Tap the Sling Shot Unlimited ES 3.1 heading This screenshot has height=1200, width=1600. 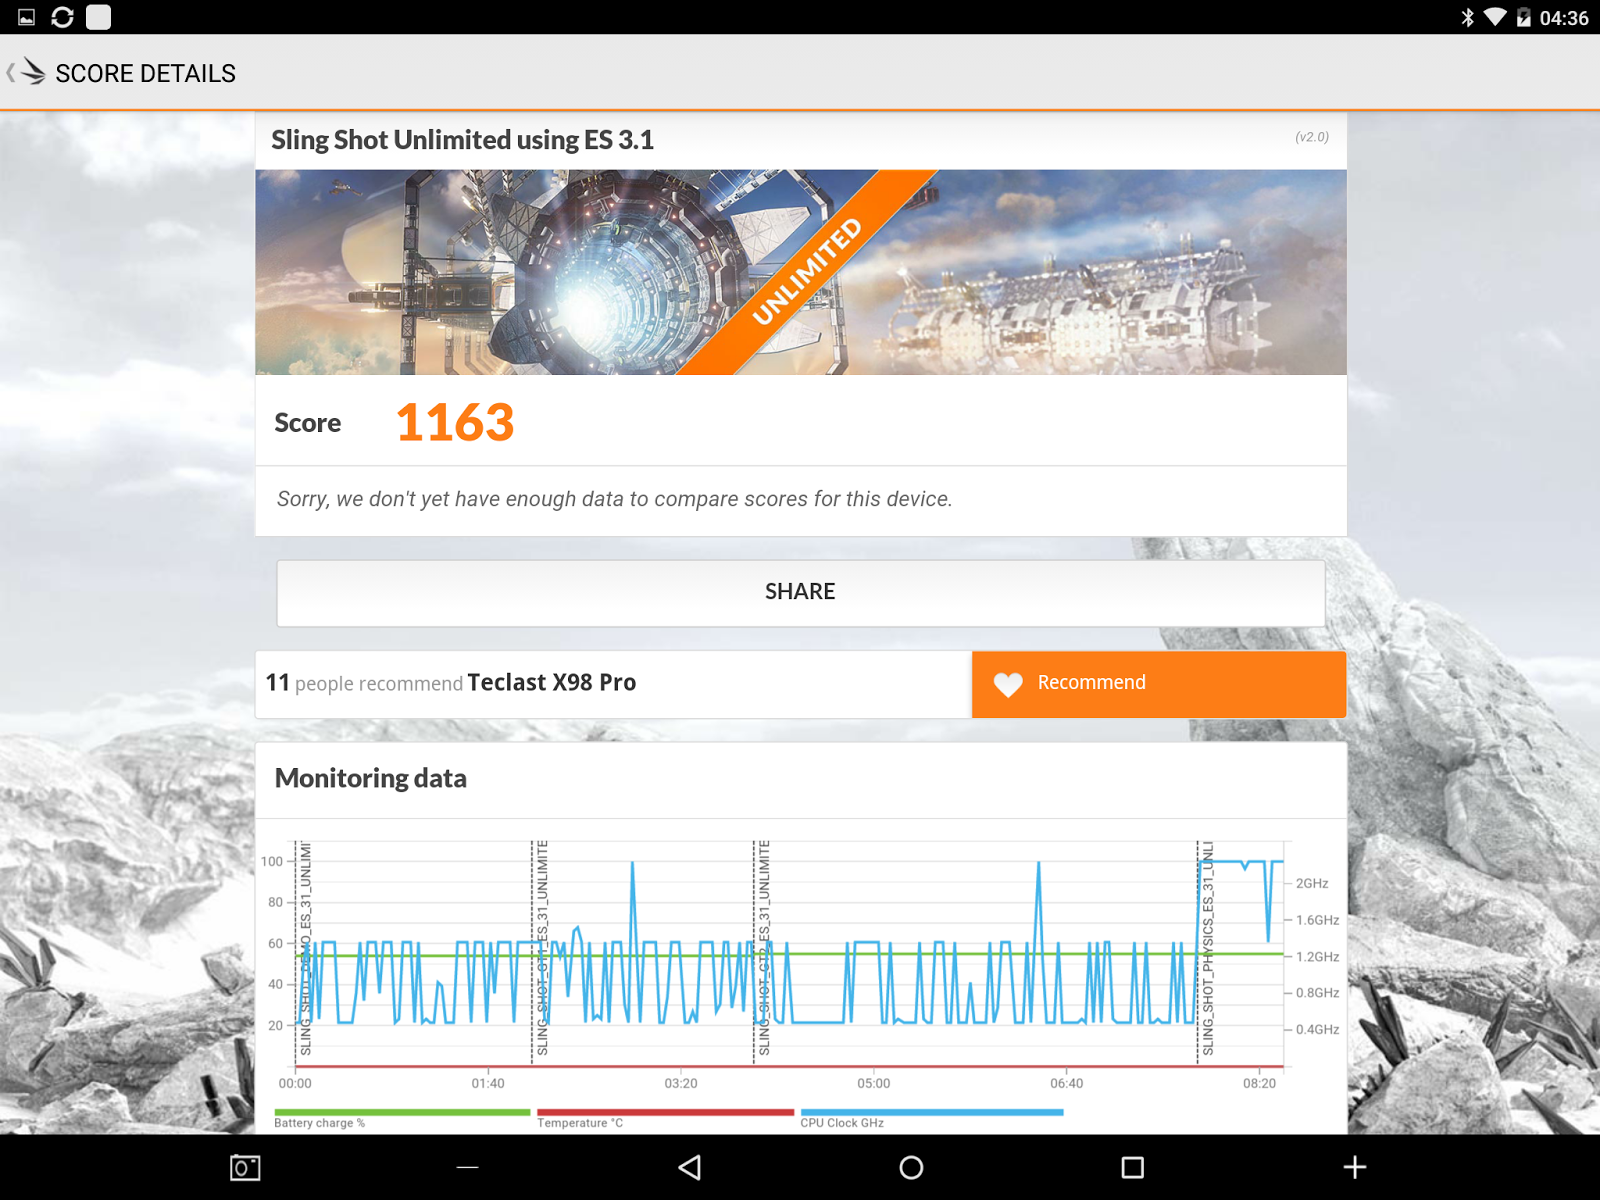(x=462, y=140)
